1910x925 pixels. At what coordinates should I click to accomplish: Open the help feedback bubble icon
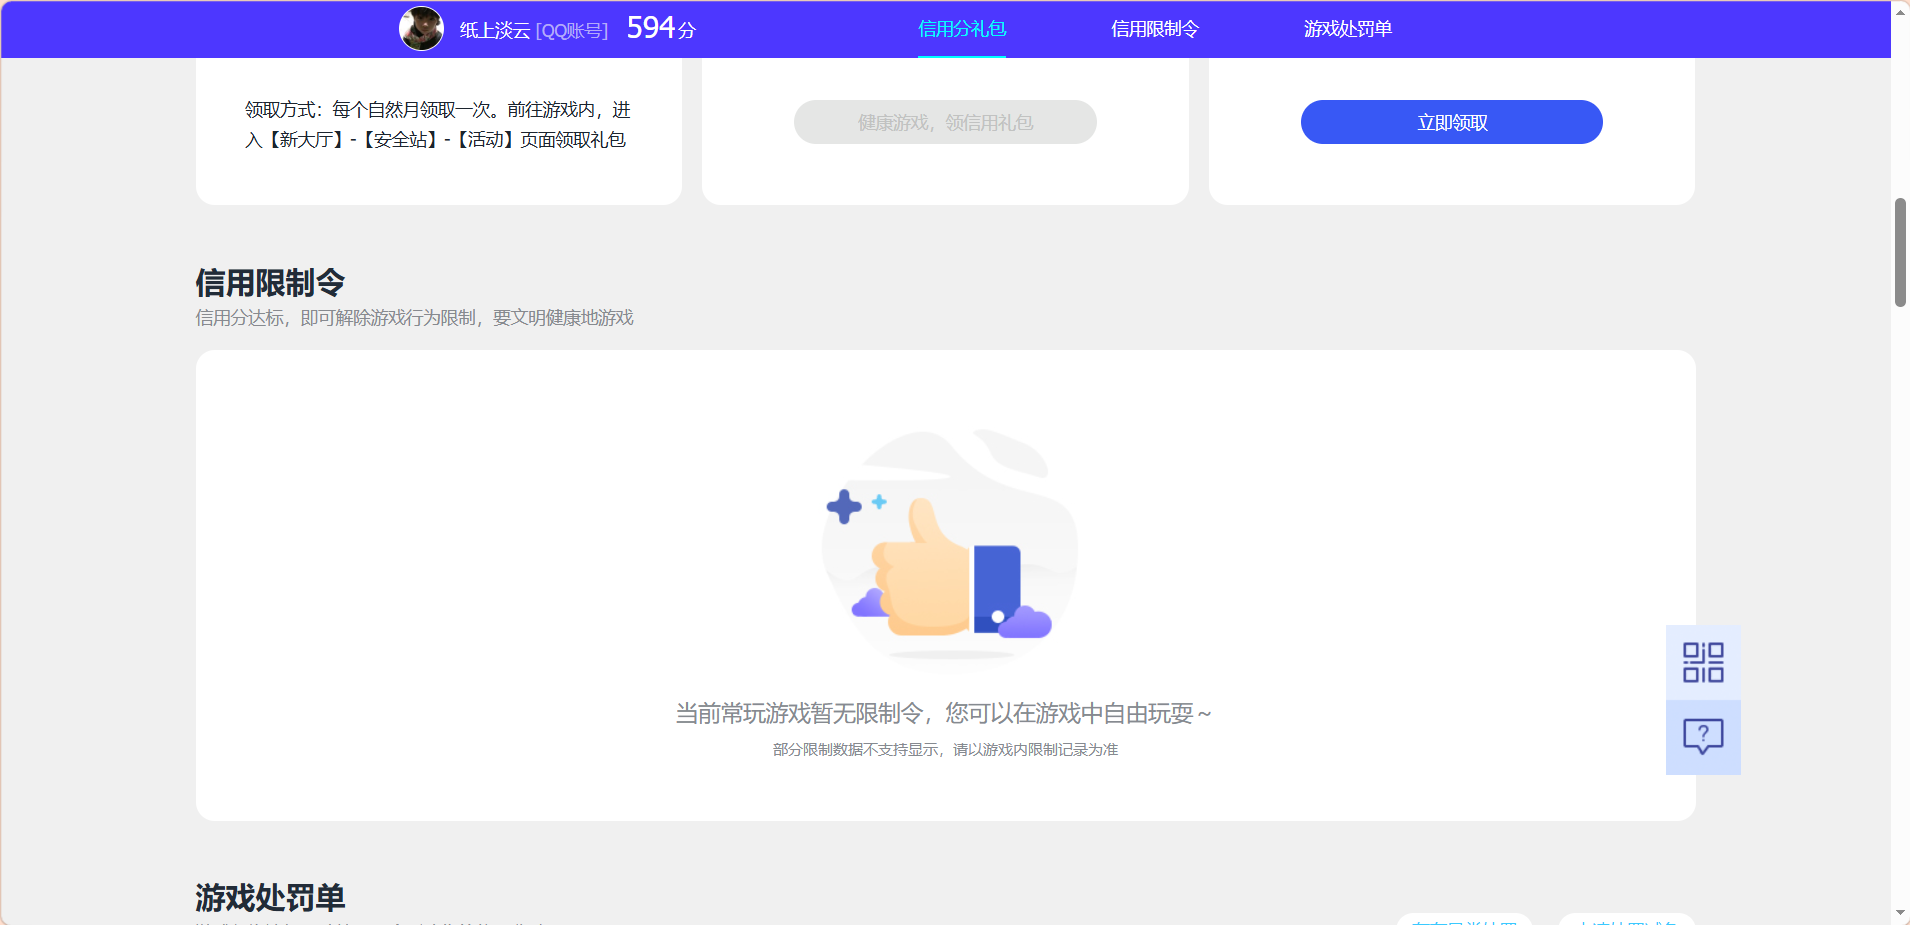point(1702,736)
